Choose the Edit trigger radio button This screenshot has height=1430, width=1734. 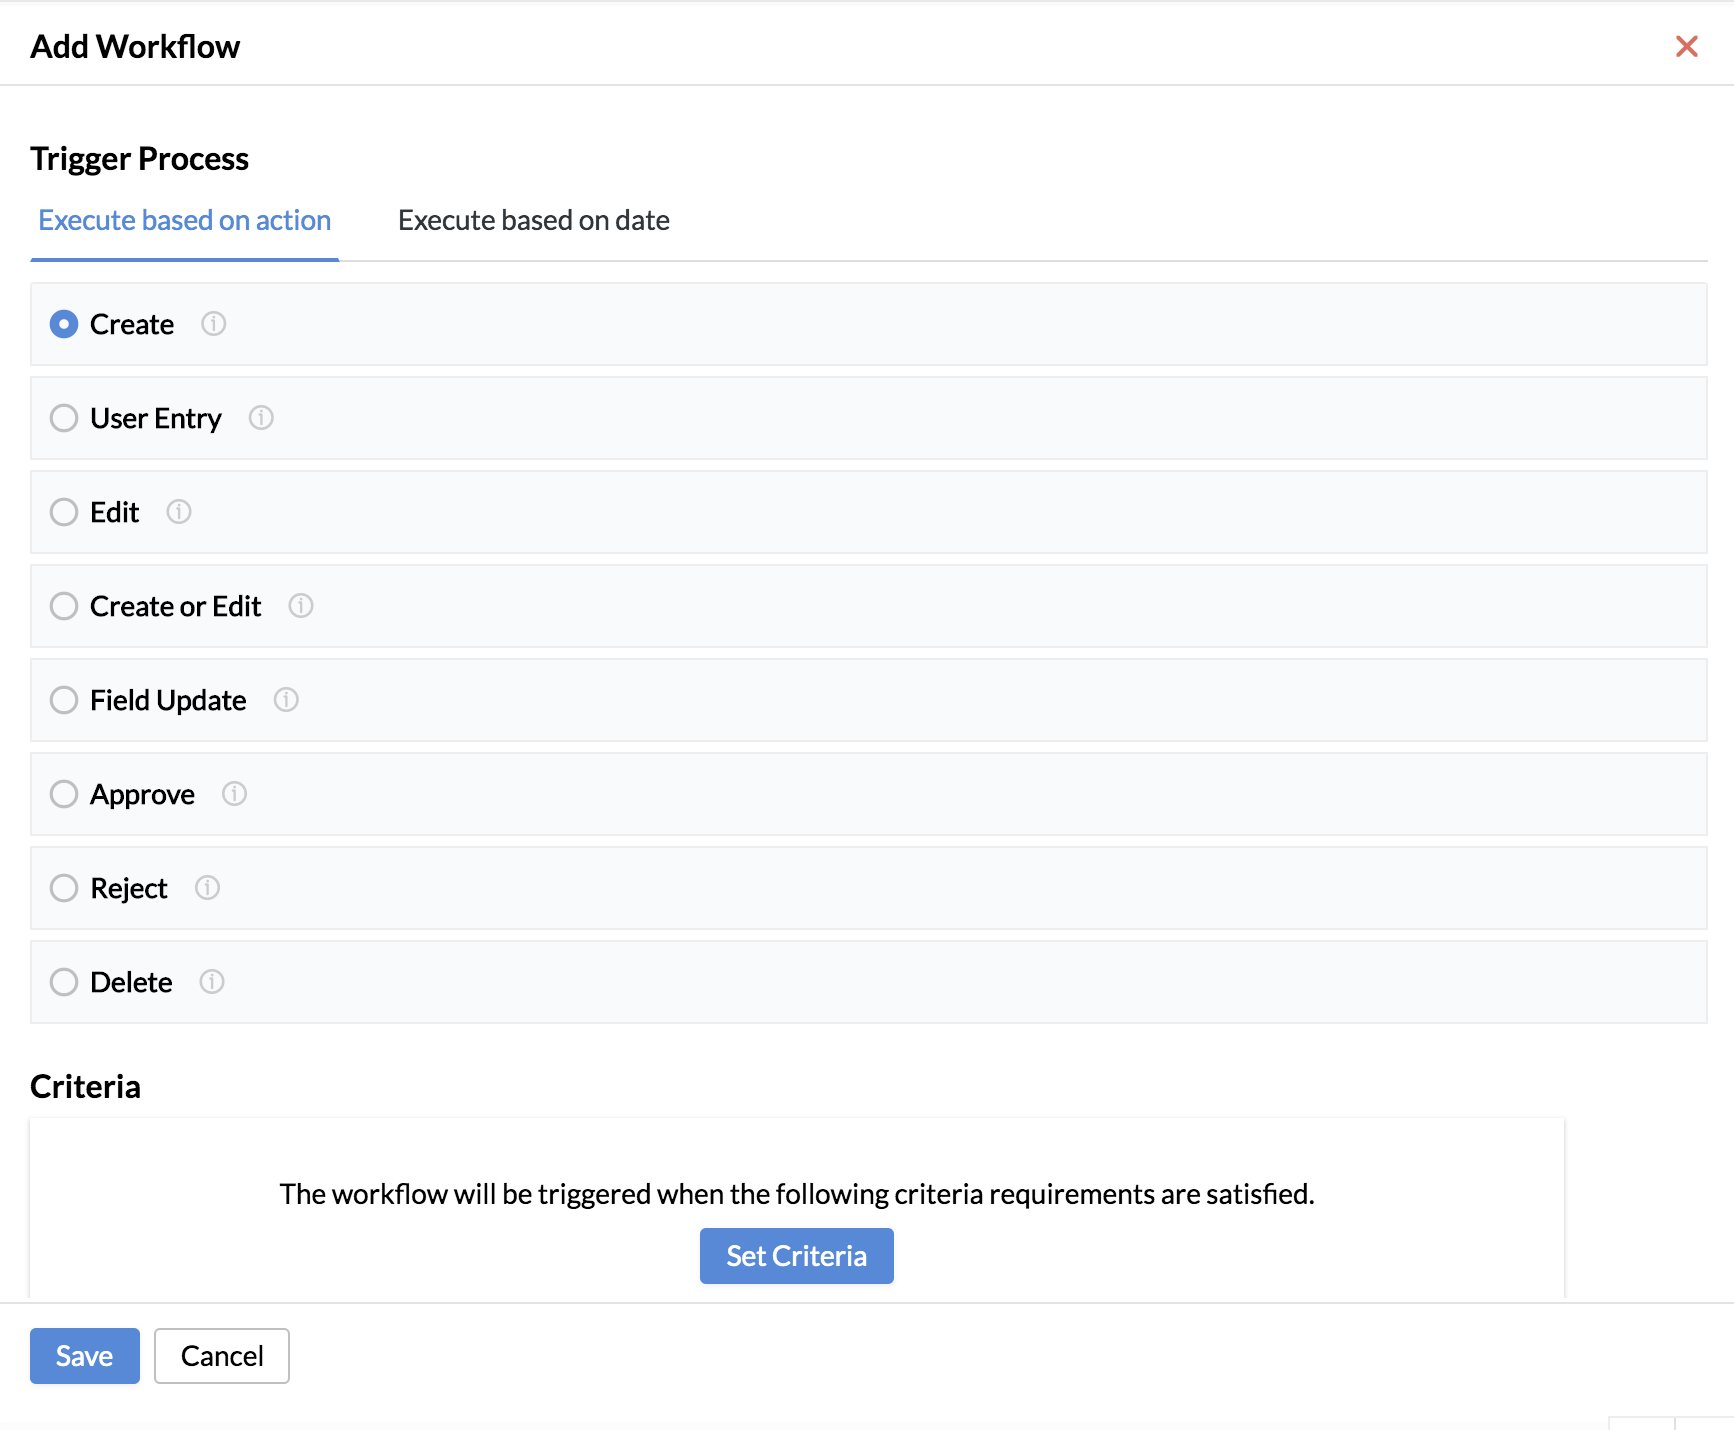click(64, 512)
